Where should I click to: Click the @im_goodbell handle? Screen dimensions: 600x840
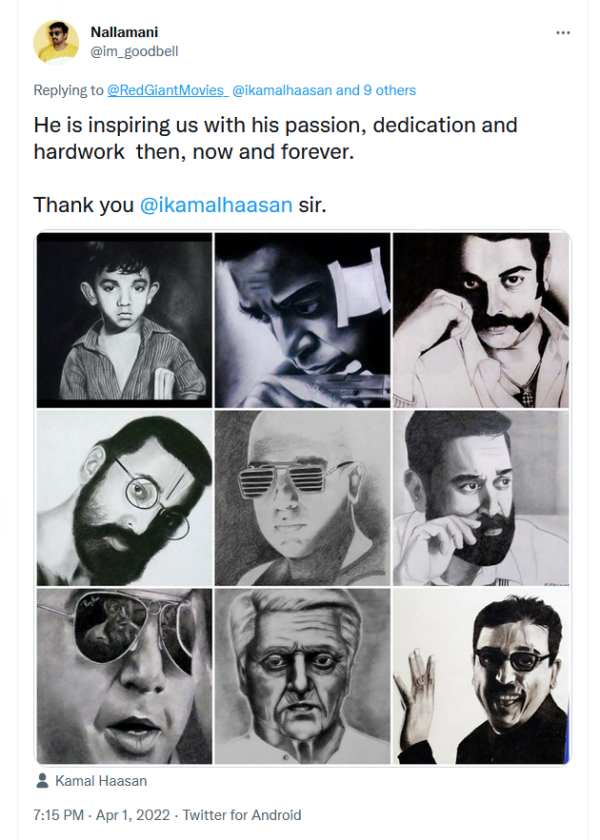coord(134,51)
